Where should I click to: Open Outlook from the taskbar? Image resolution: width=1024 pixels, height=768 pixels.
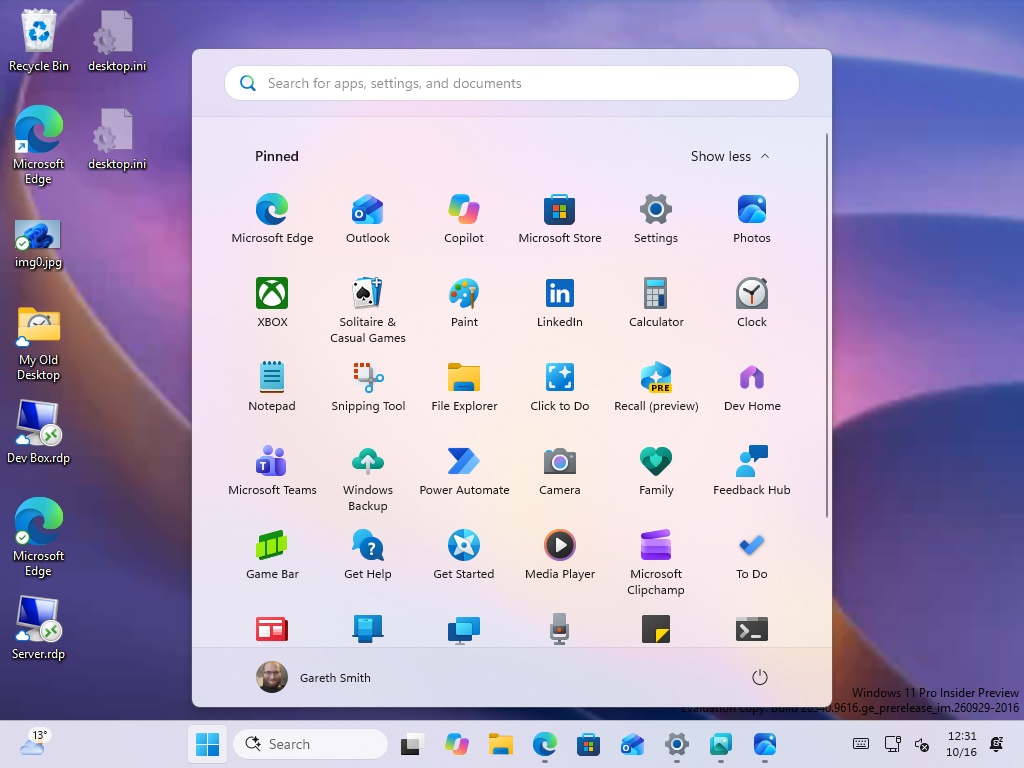632,744
